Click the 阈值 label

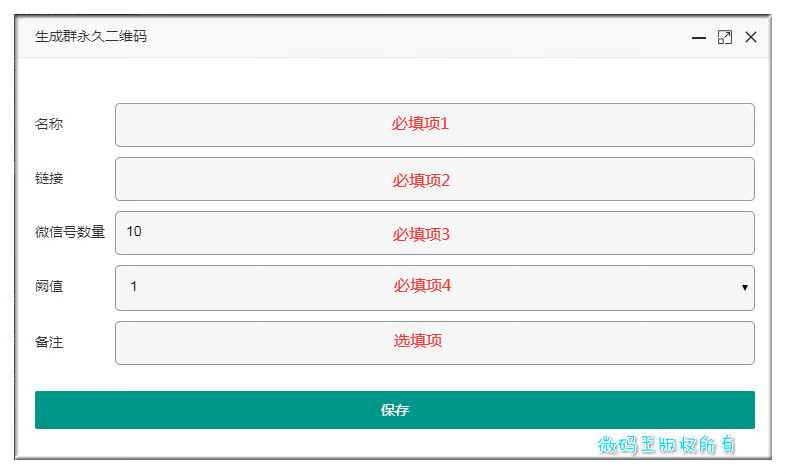(x=49, y=286)
